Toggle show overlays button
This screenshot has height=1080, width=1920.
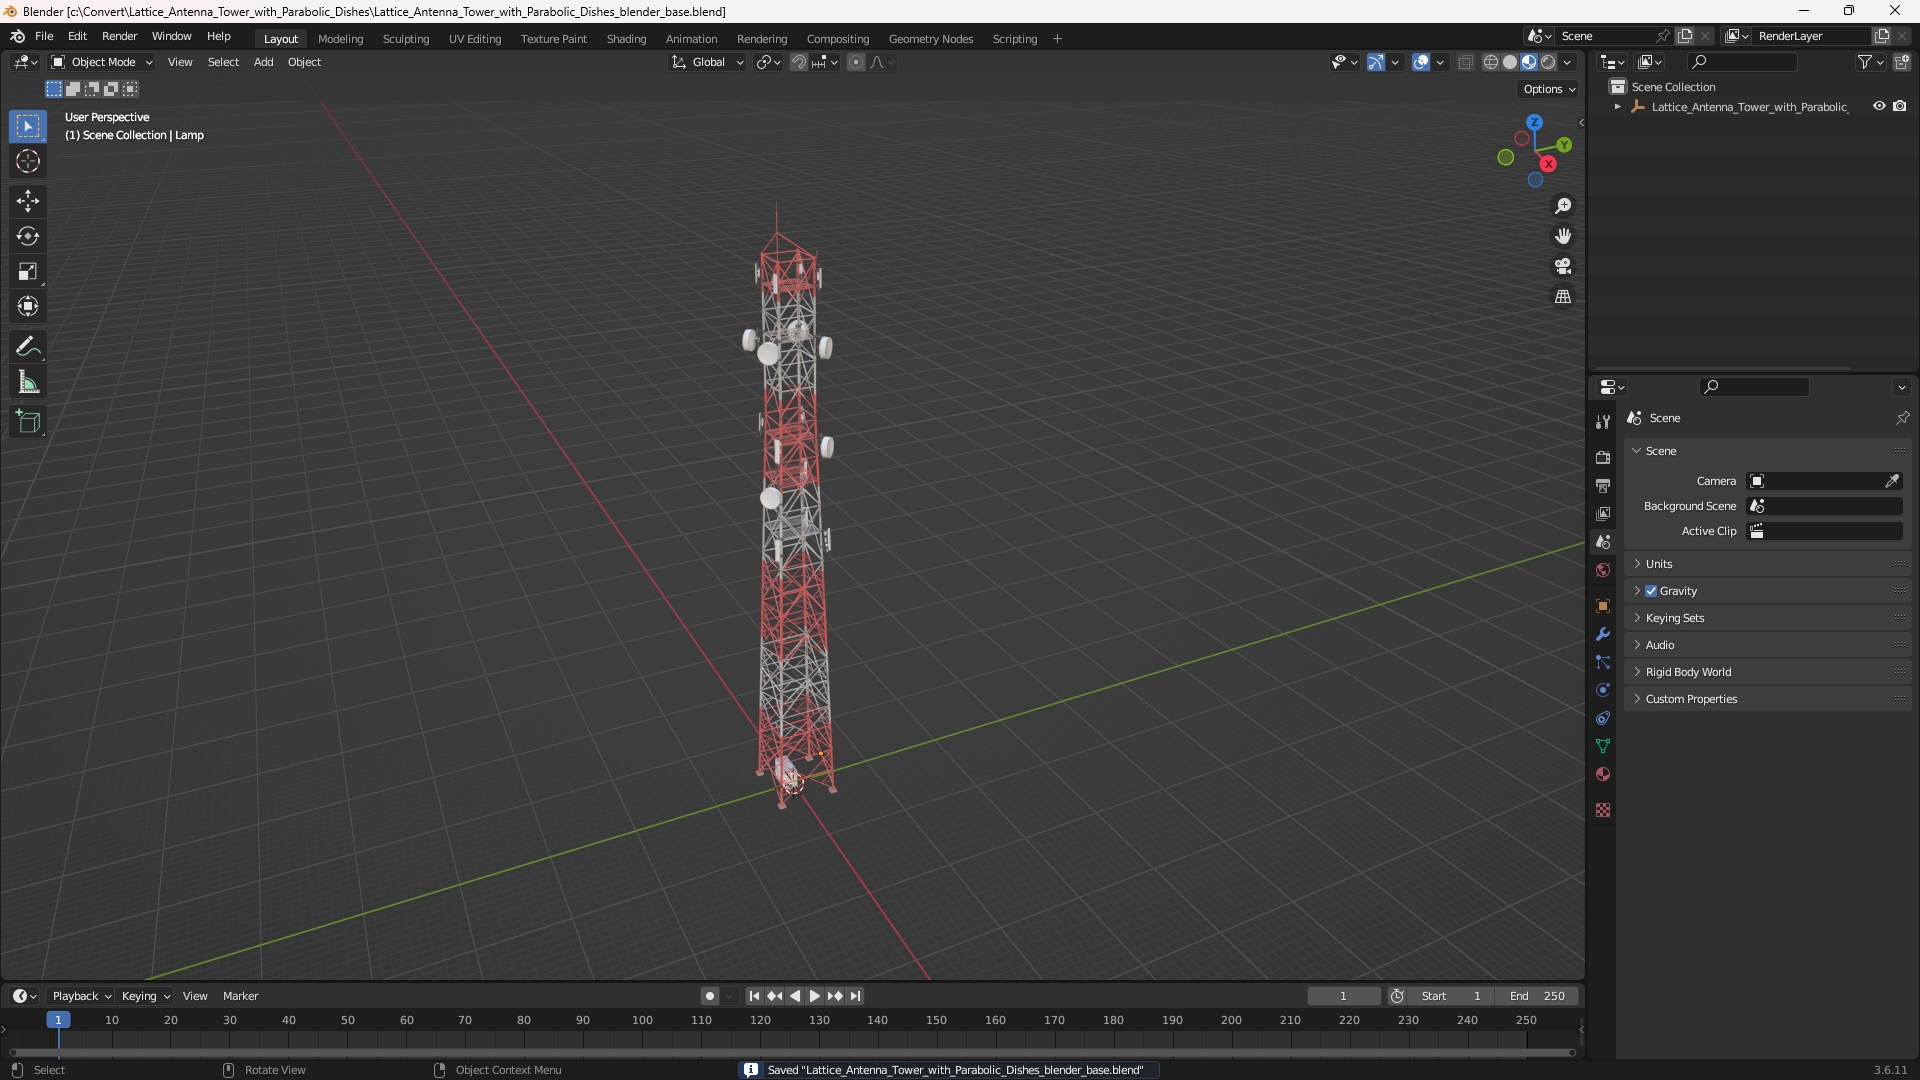(x=1421, y=62)
